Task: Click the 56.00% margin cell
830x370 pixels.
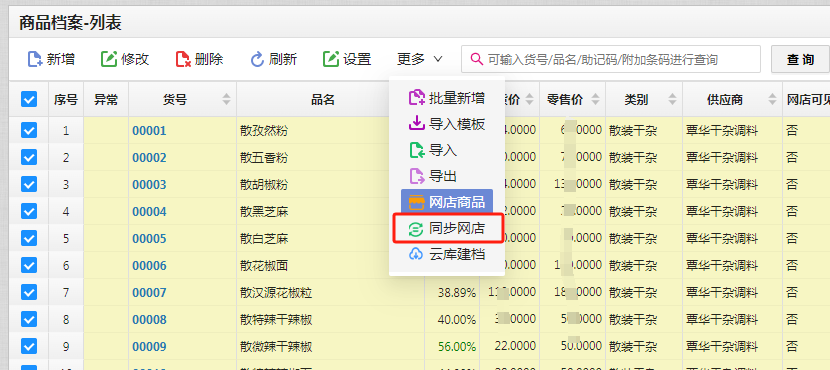Action: point(452,347)
